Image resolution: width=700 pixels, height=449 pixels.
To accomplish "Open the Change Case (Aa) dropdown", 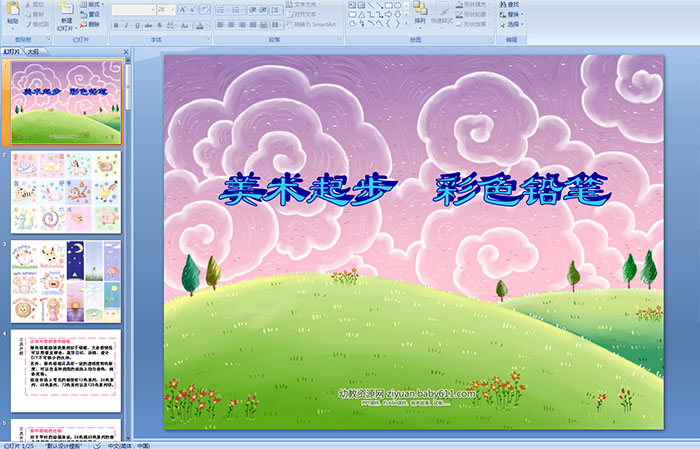I will click(x=185, y=25).
